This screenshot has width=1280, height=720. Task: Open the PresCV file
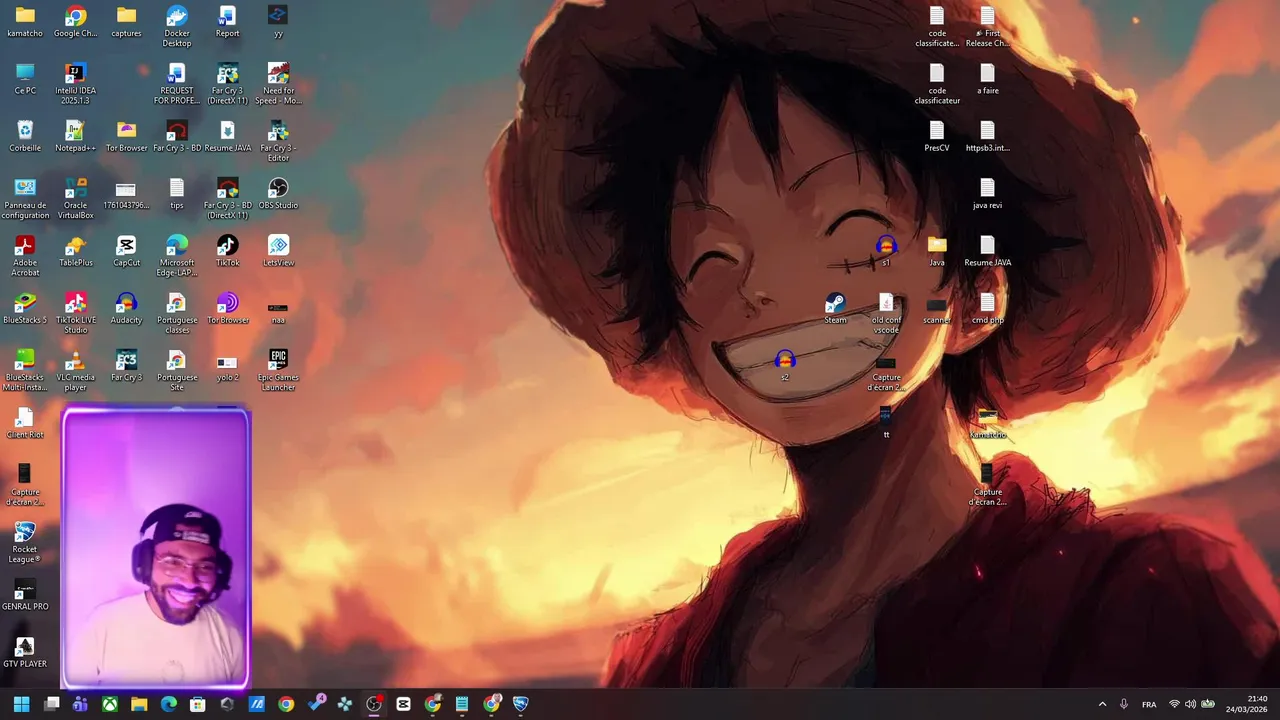(x=937, y=136)
